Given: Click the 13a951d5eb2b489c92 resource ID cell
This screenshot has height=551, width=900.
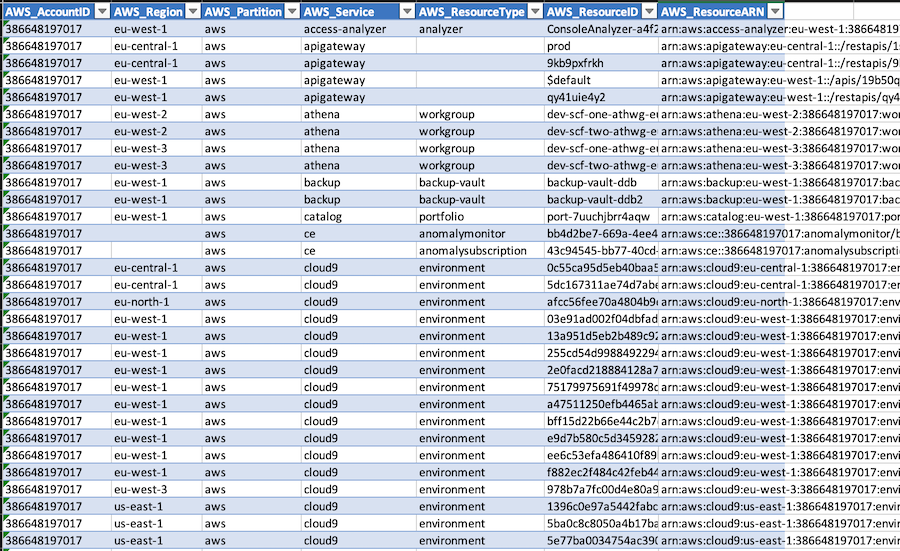Looking at the screenshot, I should pos(601,336).
